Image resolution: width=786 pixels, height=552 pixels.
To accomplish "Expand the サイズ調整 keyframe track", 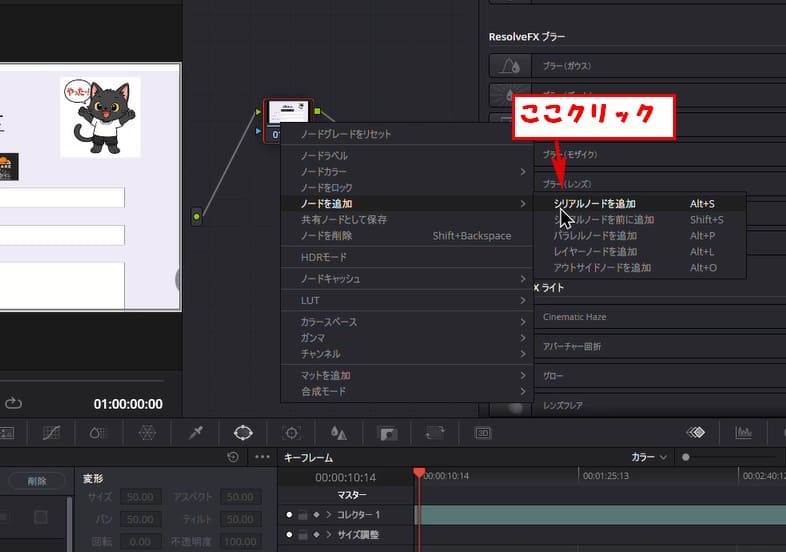I will 328,534.
